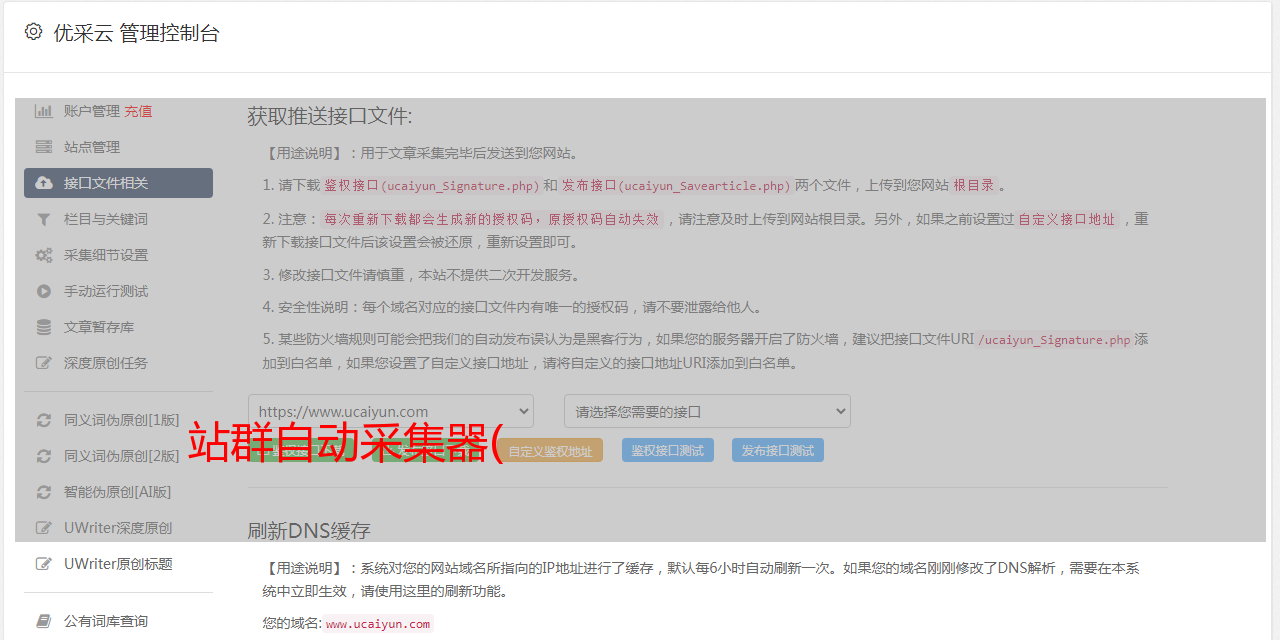Click the 鉴权接口(ucaiyun_Signature.php) code text
The height and width of the screenshot is (640, 1280).
431,186
